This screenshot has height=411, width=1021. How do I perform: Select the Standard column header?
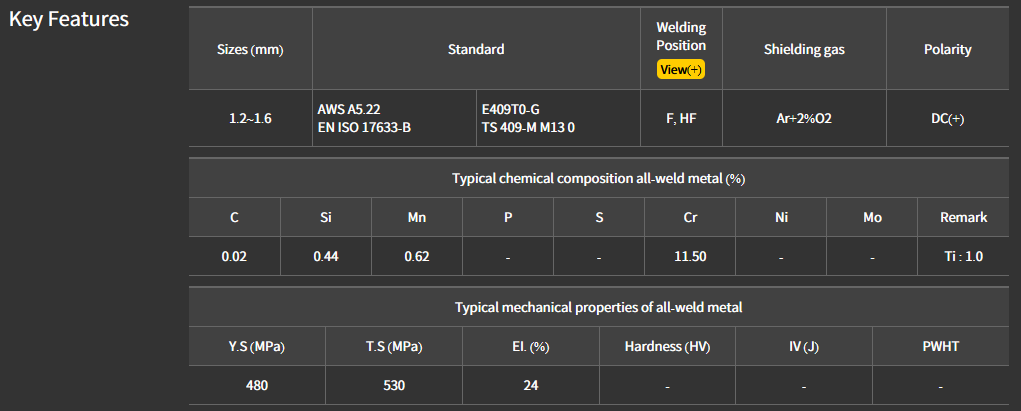tap(476, 49)
